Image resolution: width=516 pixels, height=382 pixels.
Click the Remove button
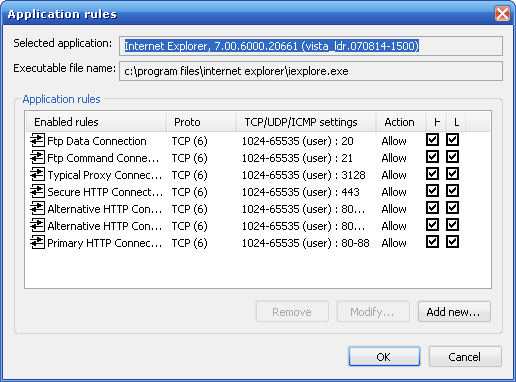coord(292,312)
